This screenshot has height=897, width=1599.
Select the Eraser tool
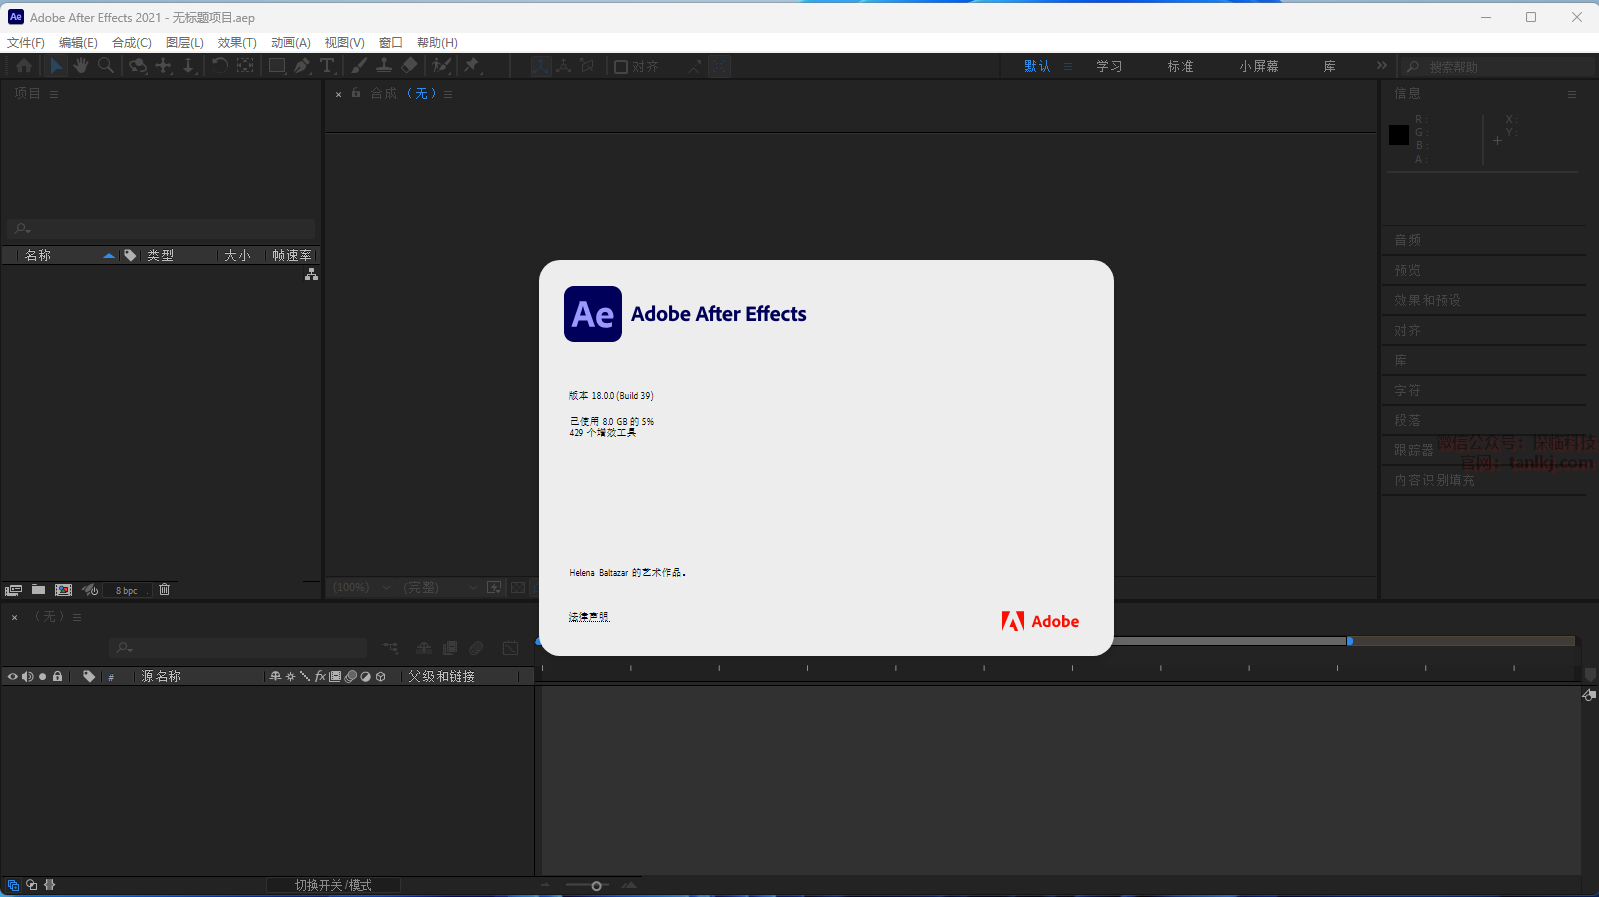pyautogui.click(x=410, y=66)
